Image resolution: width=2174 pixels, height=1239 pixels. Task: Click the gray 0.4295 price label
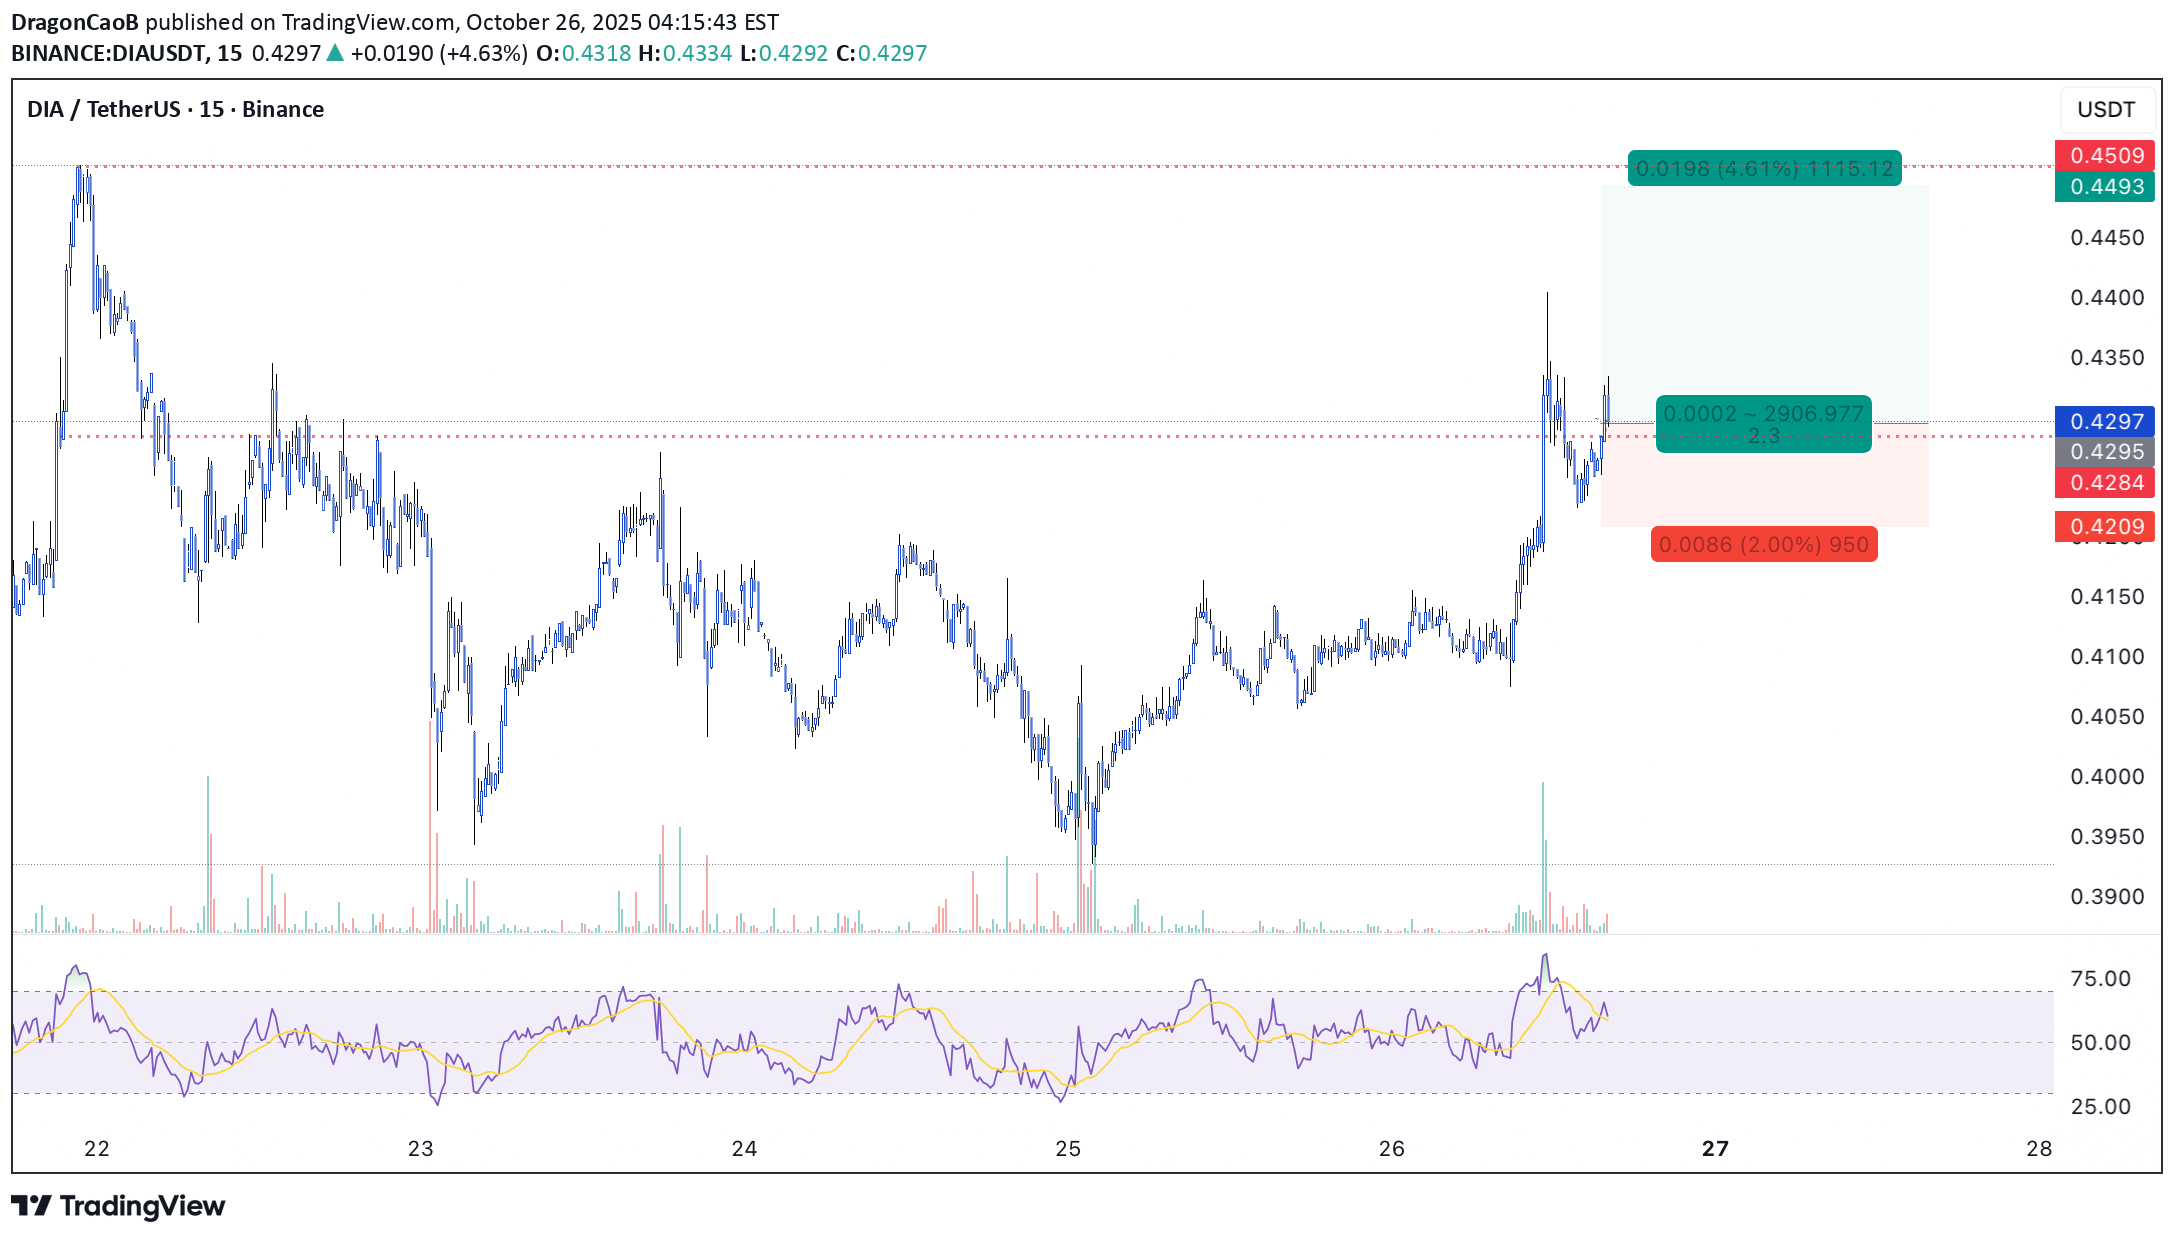2105,451
